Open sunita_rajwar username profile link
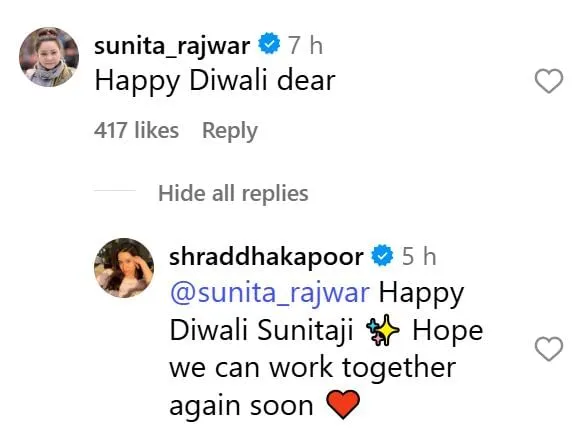The width and height of the screenshot is (574, 429). 172,46
